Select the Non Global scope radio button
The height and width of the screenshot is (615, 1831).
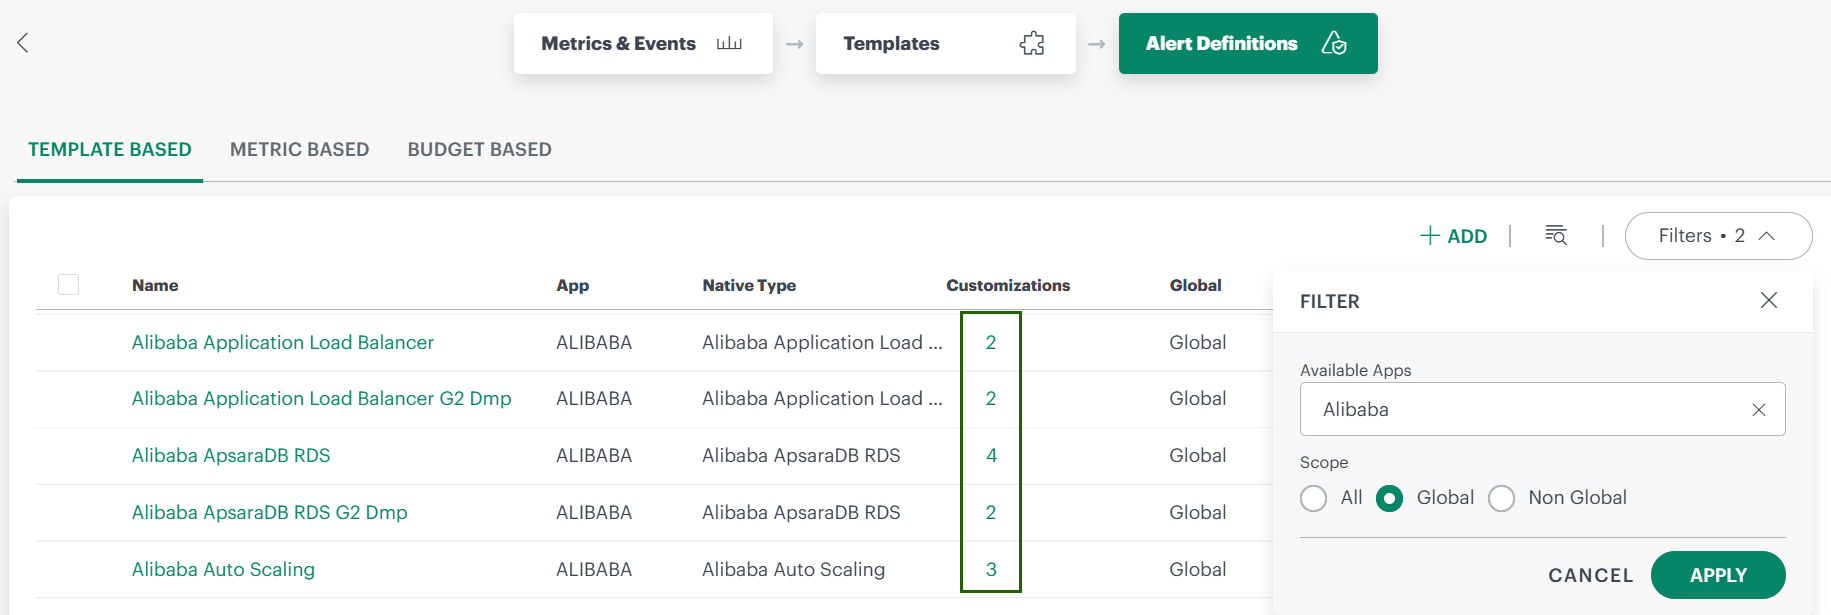point(1501,498)
